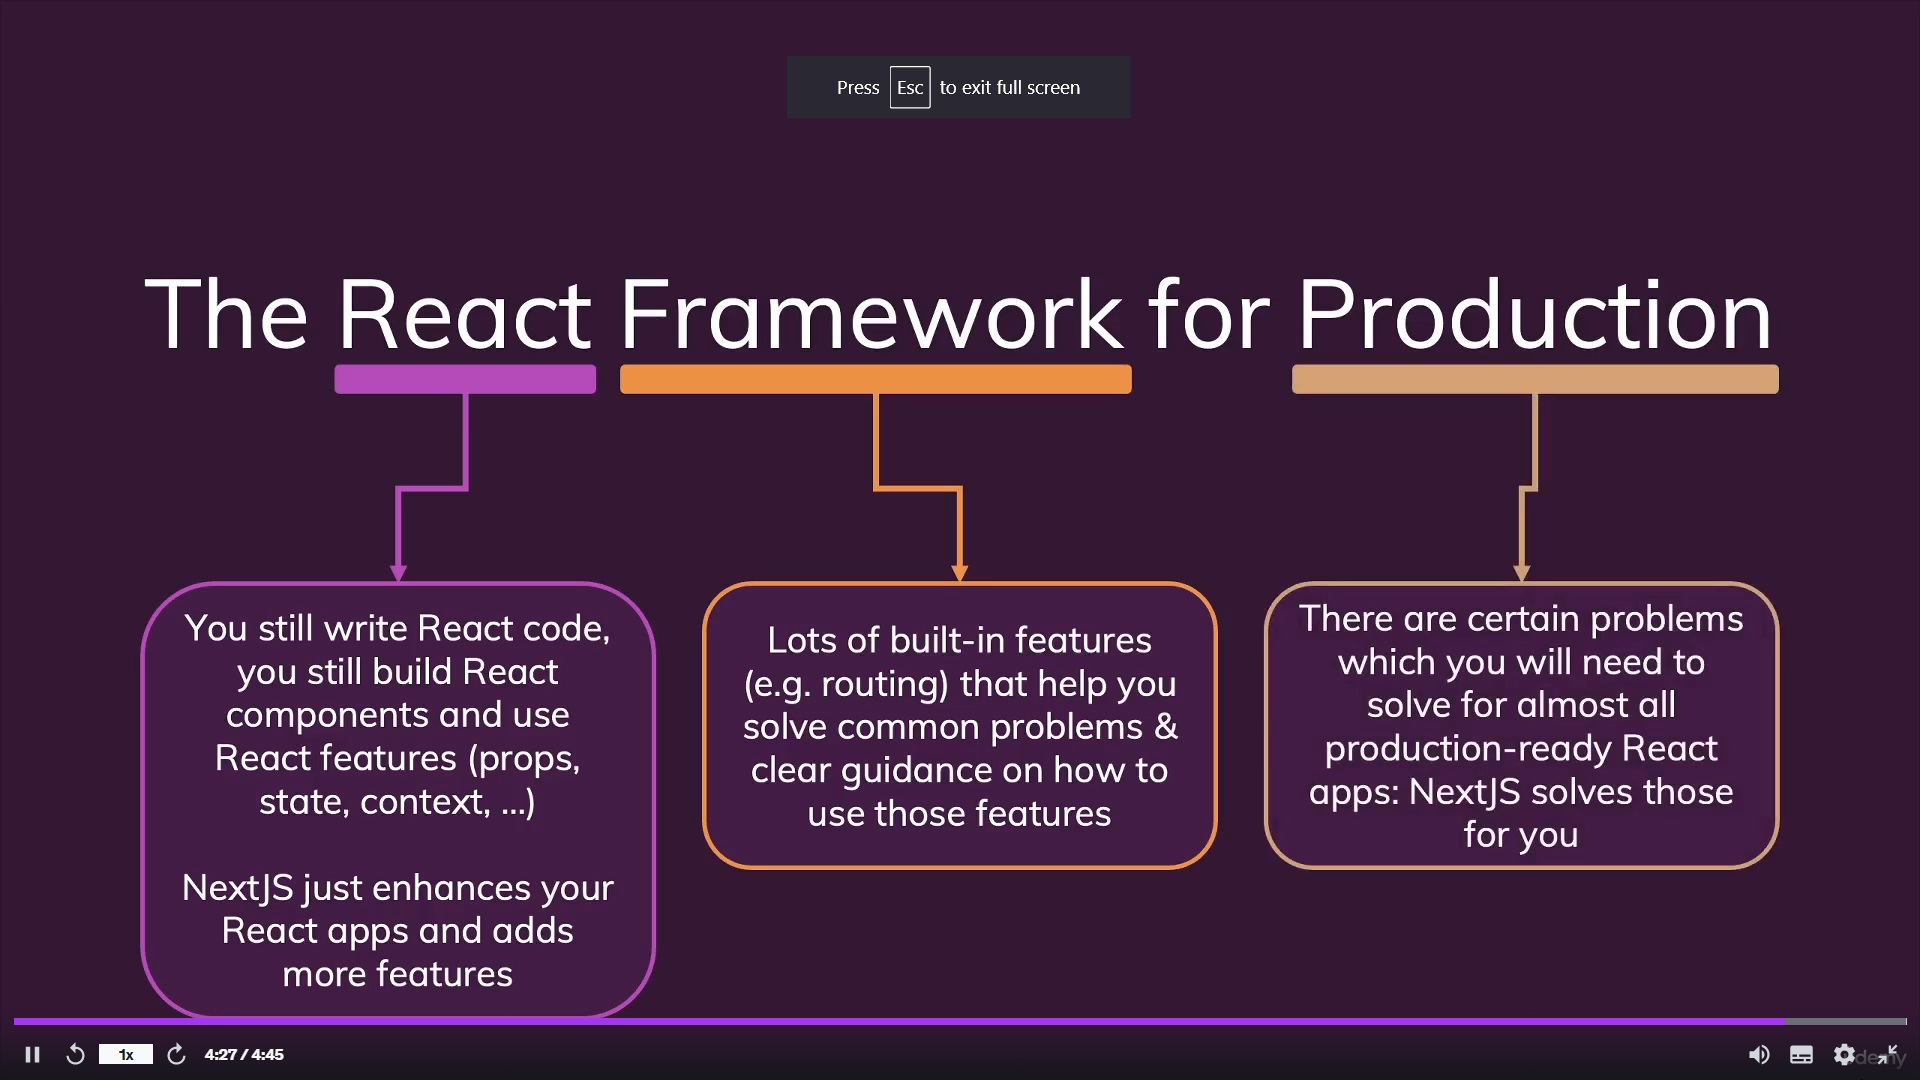Click the closed captions icon
Image resolution: width=1920 pixels, height=1080 pixels.
coord(1800,1054)
